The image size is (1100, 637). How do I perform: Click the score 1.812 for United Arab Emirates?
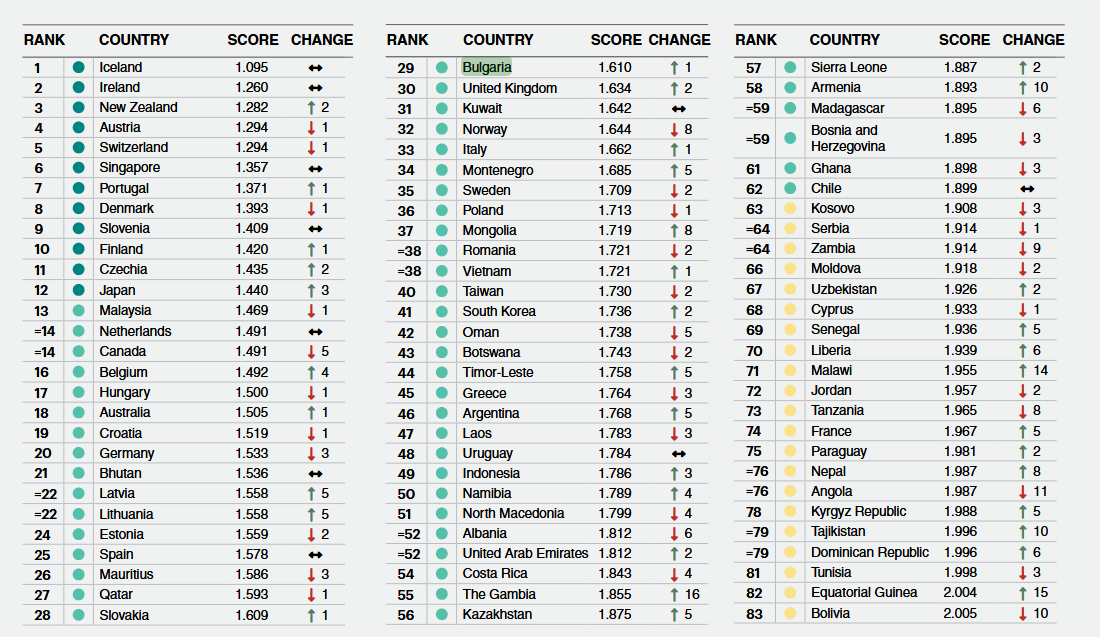click(615, 554)
